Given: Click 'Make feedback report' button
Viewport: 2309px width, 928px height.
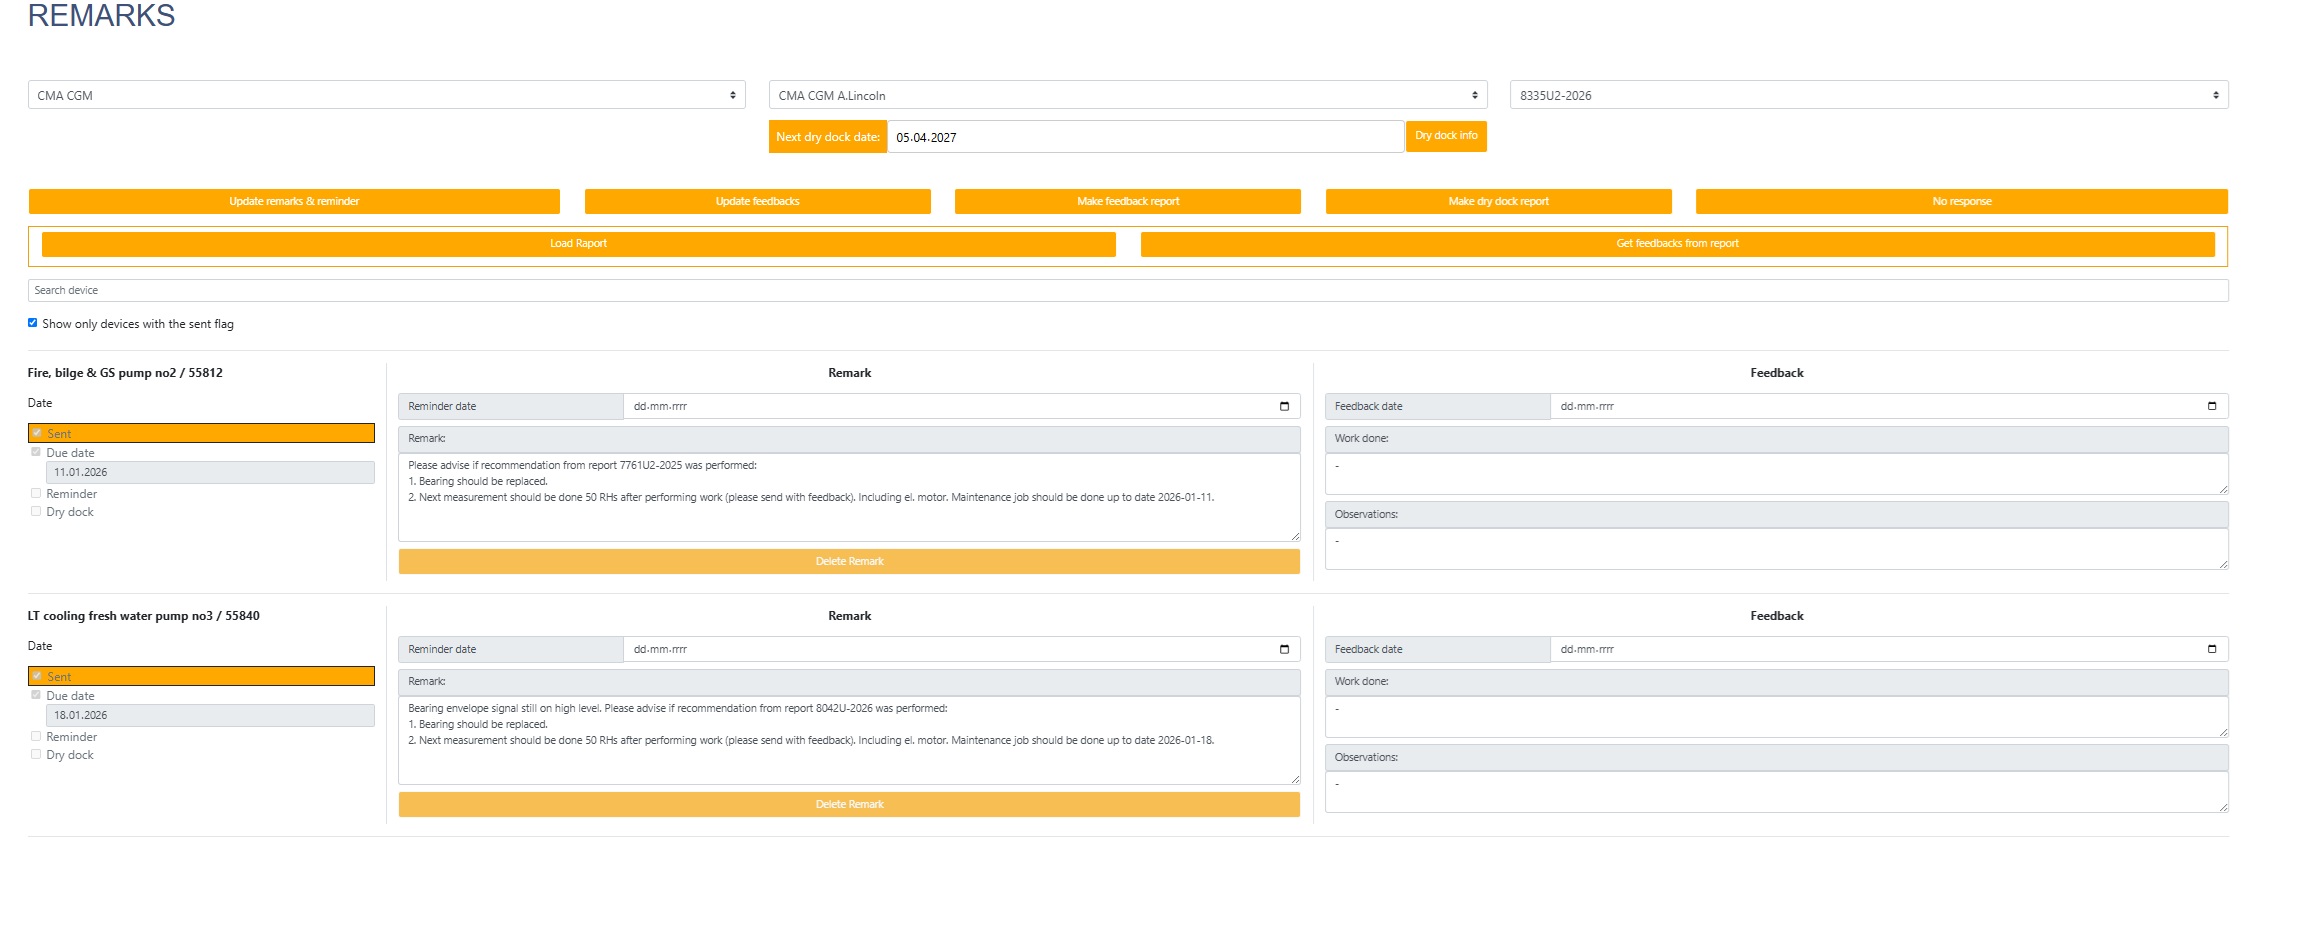Looking at the screenshot, I should (x=1128, y=201).
